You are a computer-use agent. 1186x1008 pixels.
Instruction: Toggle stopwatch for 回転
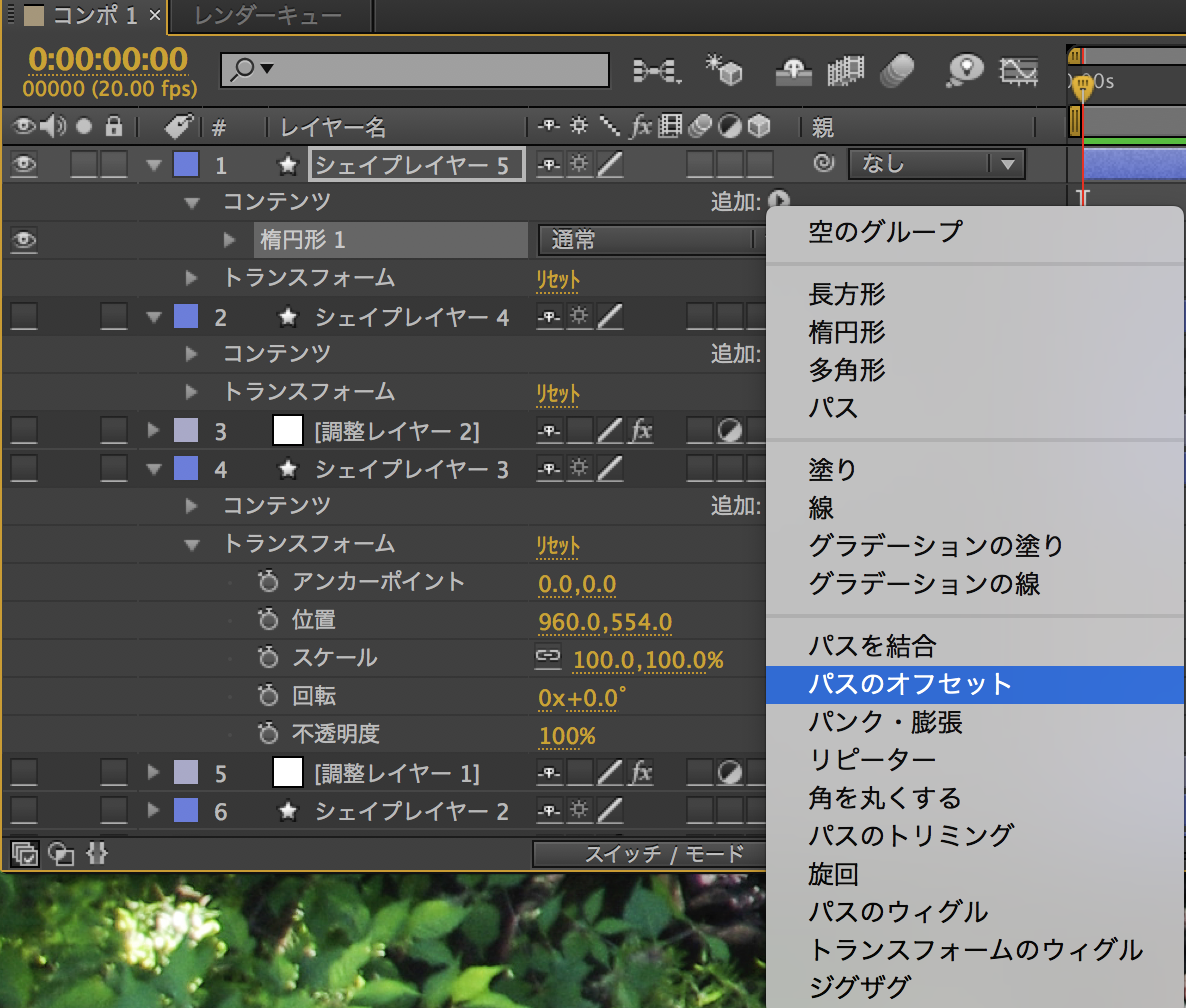[268, 696]
